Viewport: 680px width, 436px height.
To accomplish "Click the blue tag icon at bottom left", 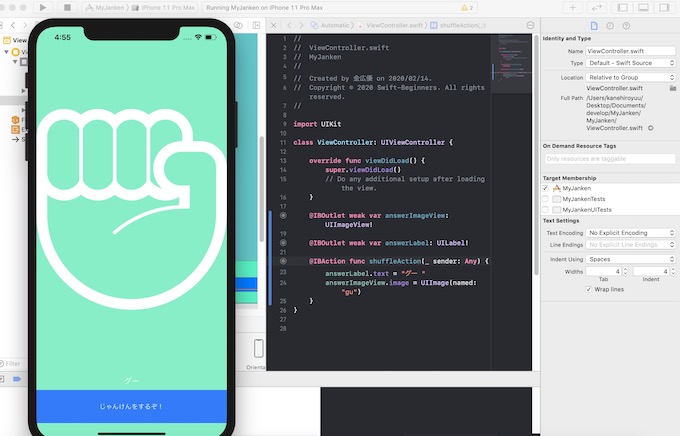I will [17, 379].
